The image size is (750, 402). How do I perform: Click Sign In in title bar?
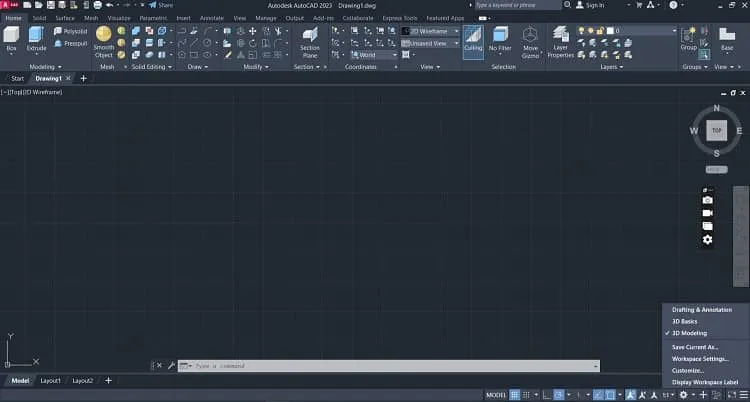point(590,5)
